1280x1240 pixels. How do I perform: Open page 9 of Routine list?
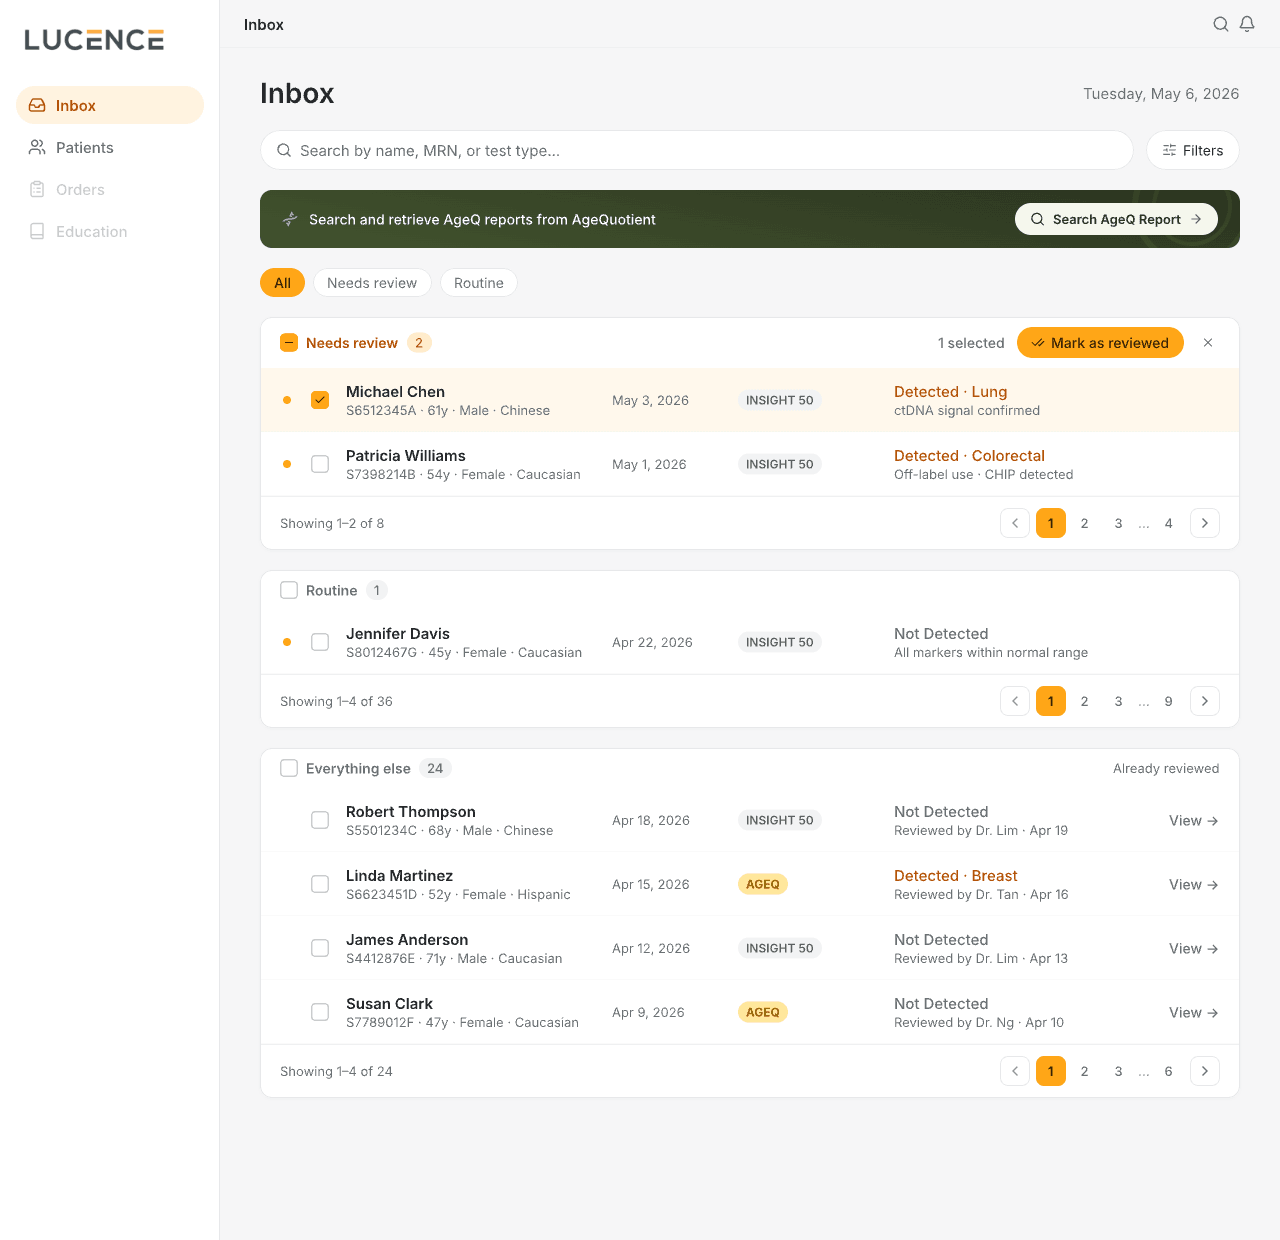coord(1168,701)
